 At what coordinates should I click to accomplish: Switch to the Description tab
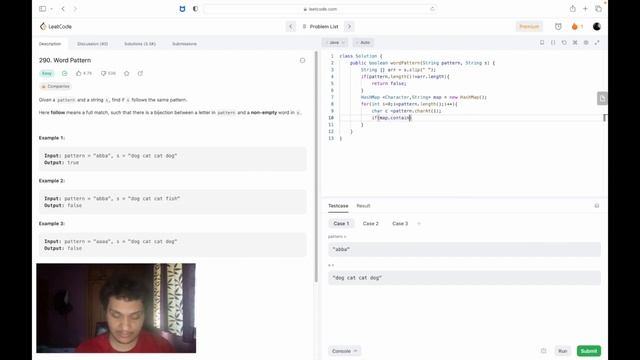point(50,44)
